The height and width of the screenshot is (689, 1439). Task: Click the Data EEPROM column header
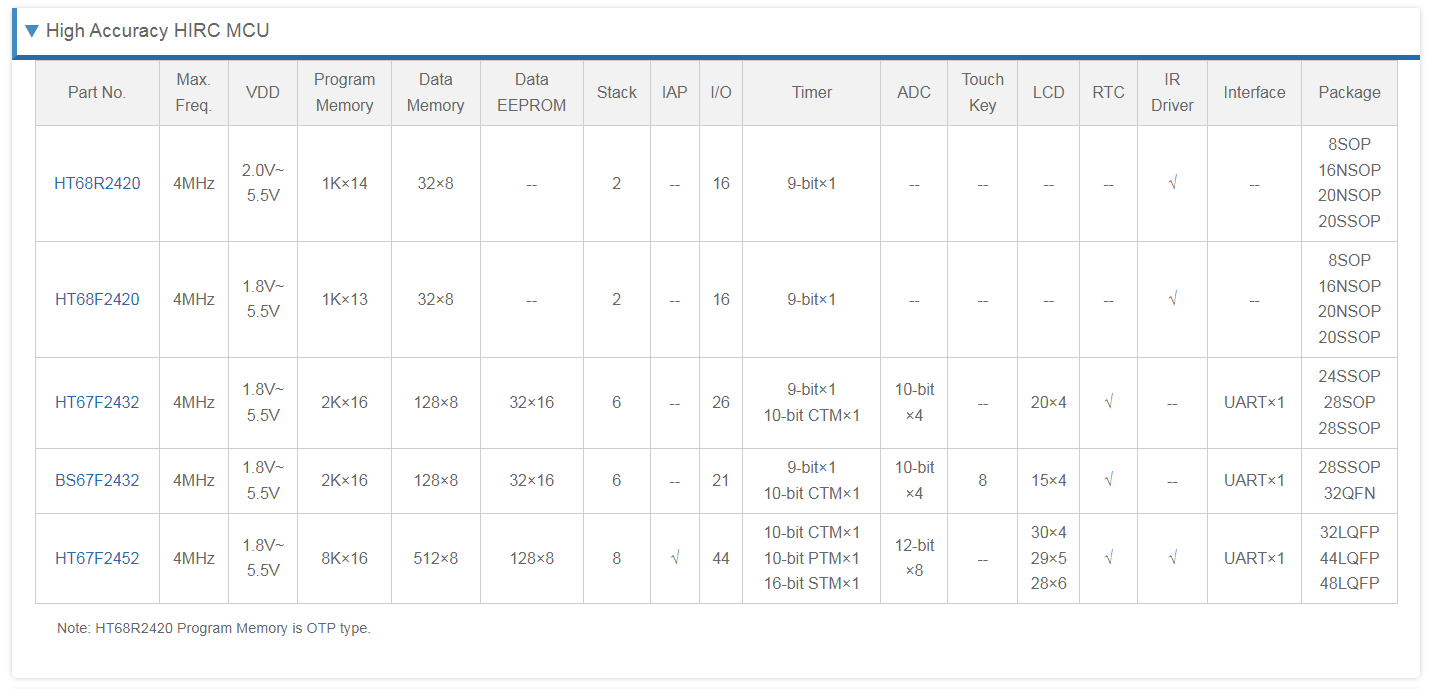coord(532,92)
